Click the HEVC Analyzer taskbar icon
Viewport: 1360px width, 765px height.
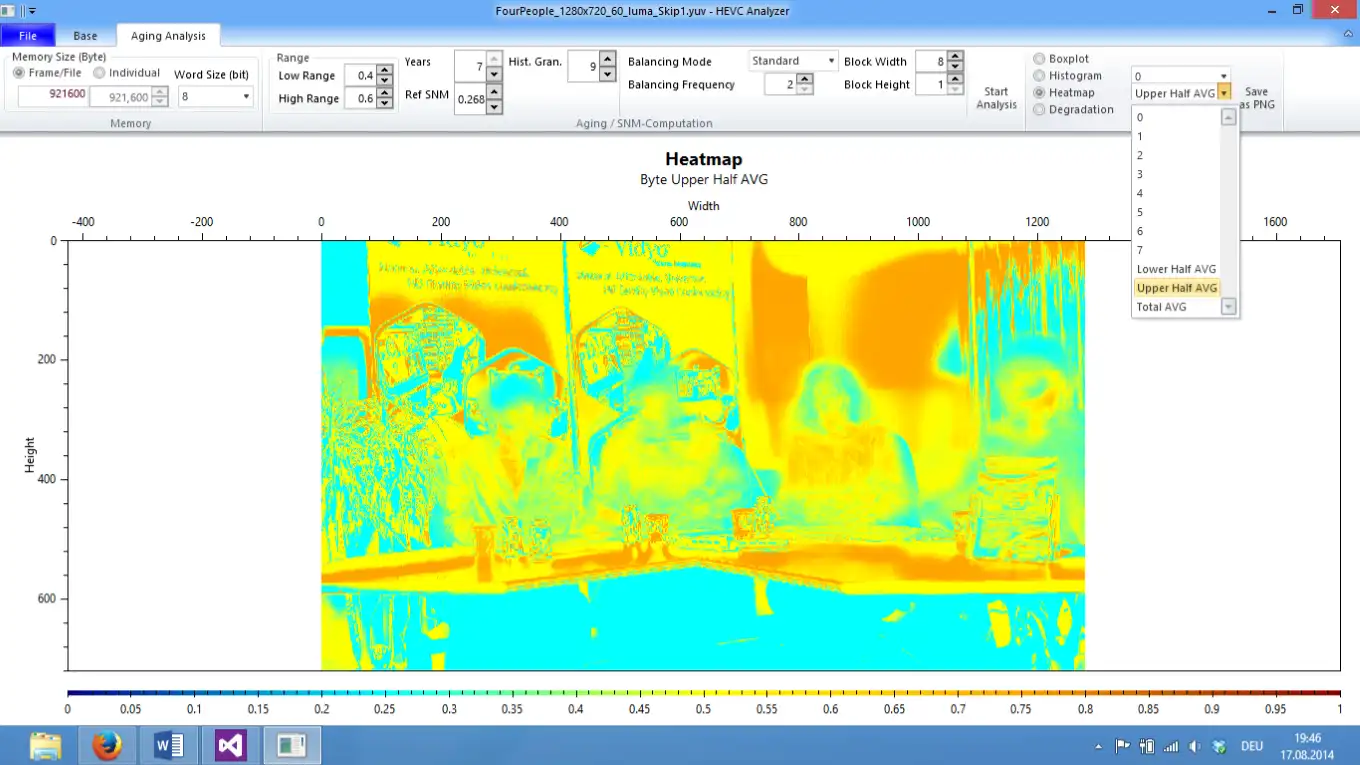point(292,746)
